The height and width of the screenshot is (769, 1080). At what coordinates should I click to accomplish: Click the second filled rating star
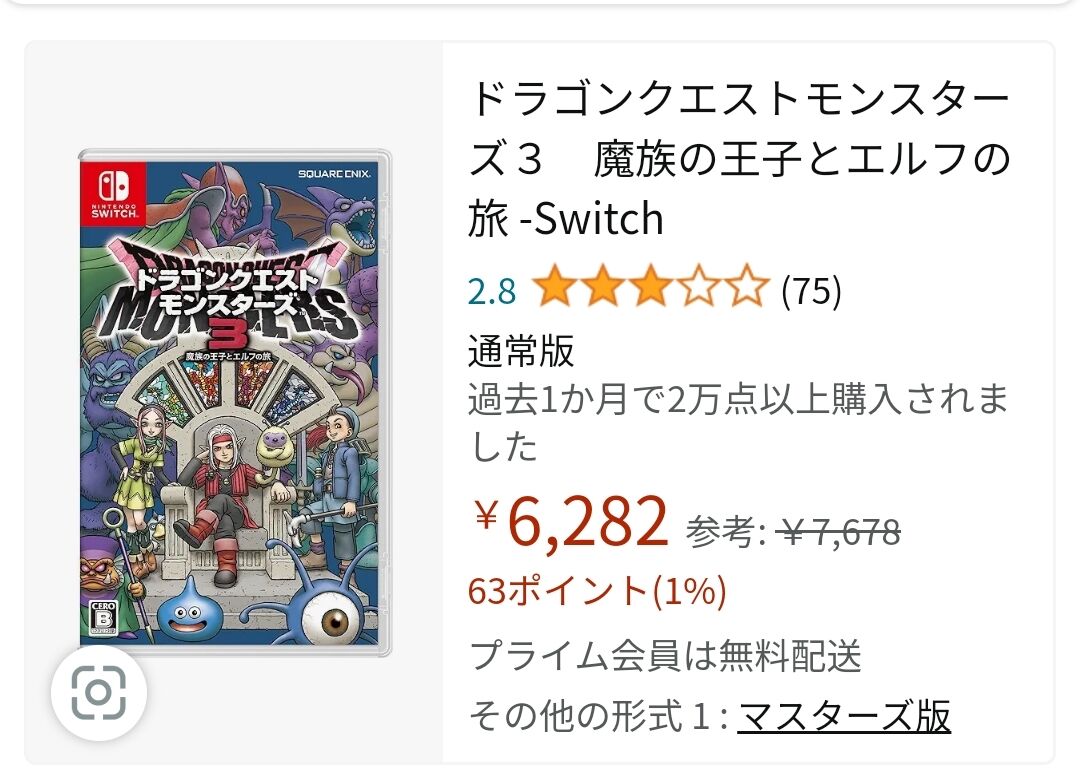pos(603,286)
